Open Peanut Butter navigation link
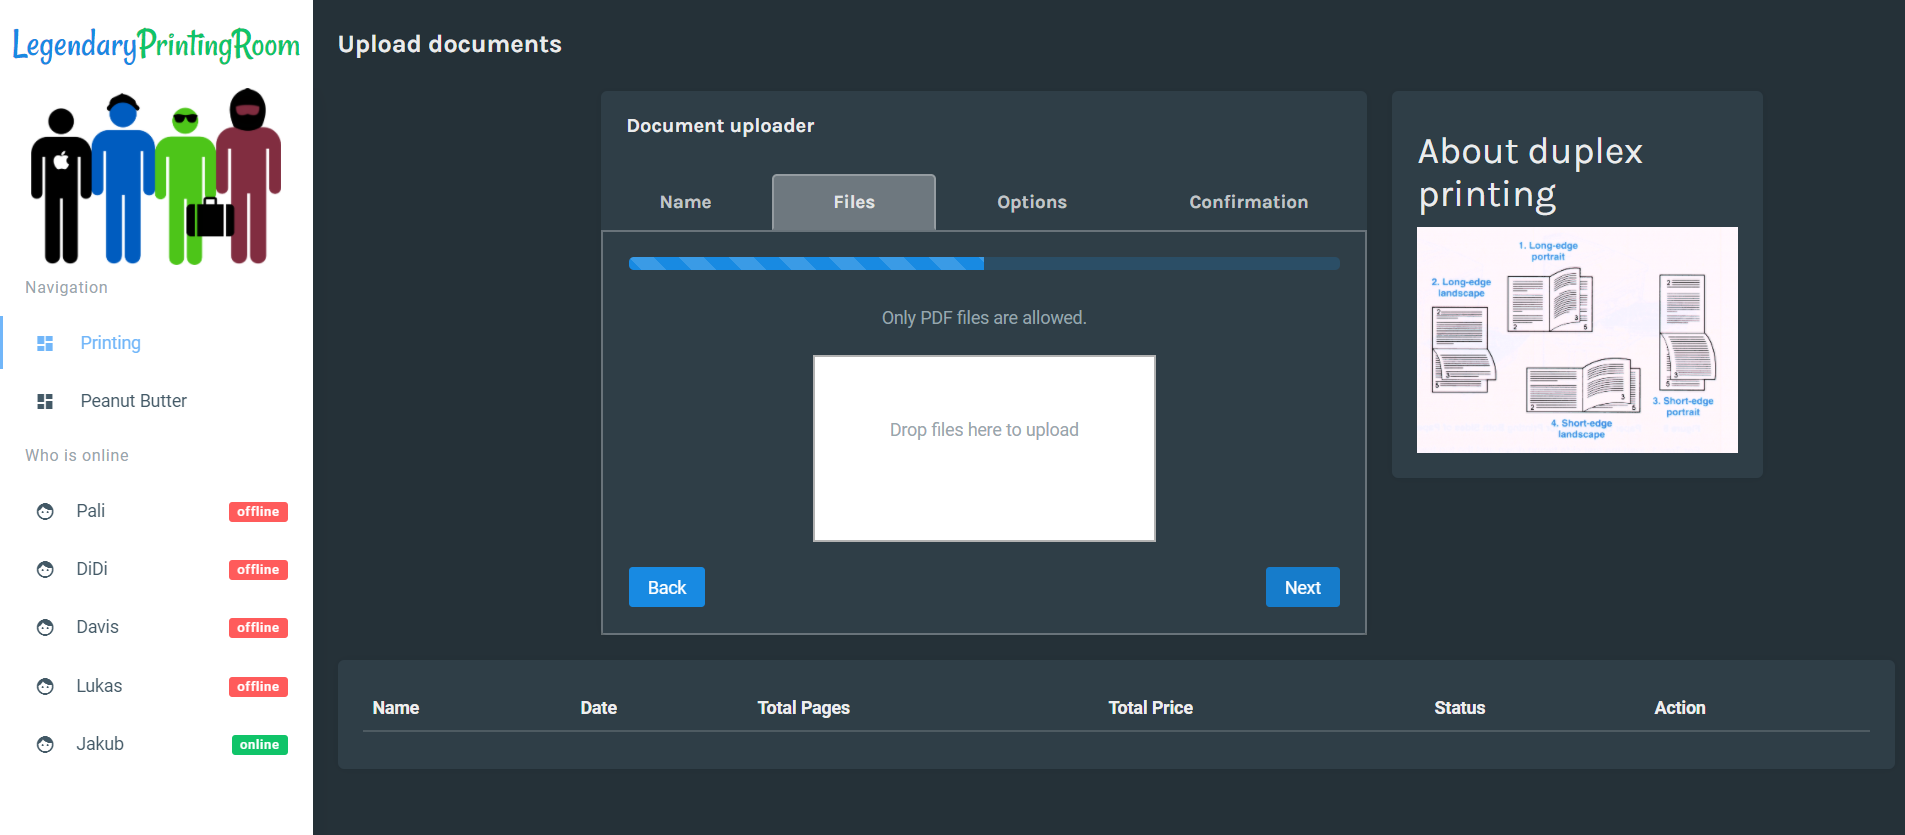 click(133, 401)
